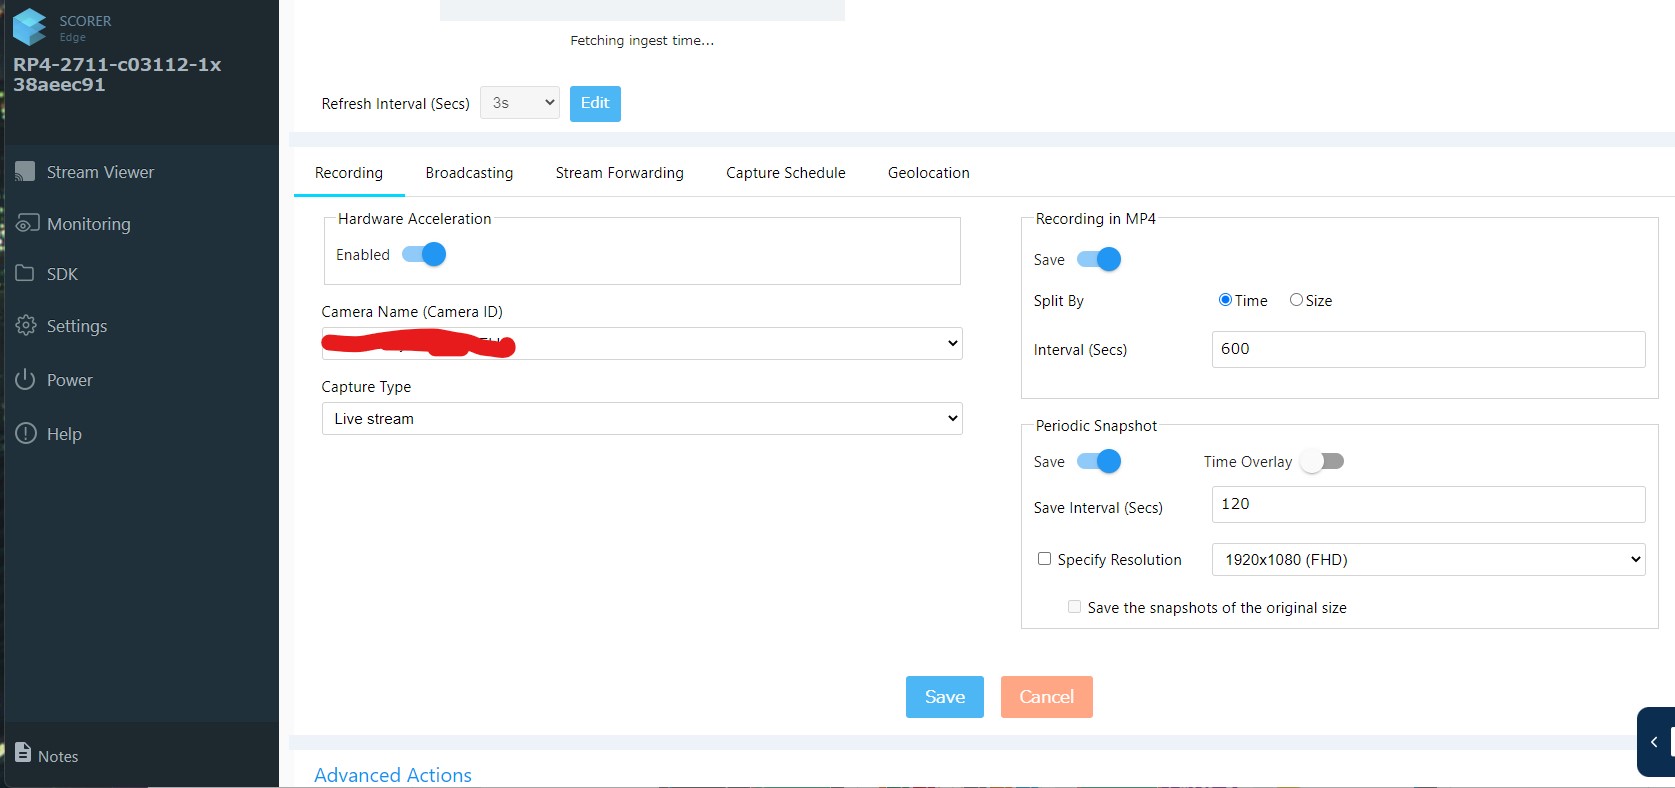This screenshot has height=788, width=1675.
Task: Open the Capture Schedule tab
Action: [x=785, y=173]
